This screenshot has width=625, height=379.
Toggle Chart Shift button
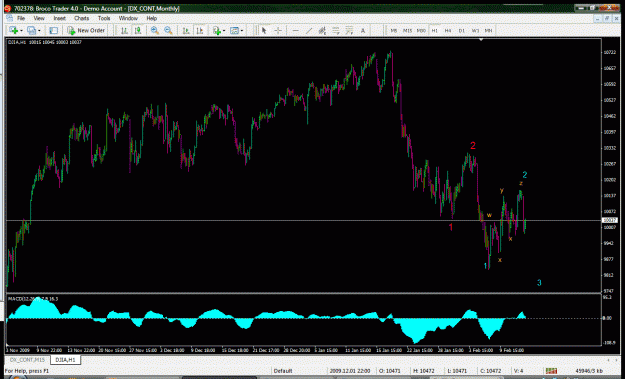point(199,30)
